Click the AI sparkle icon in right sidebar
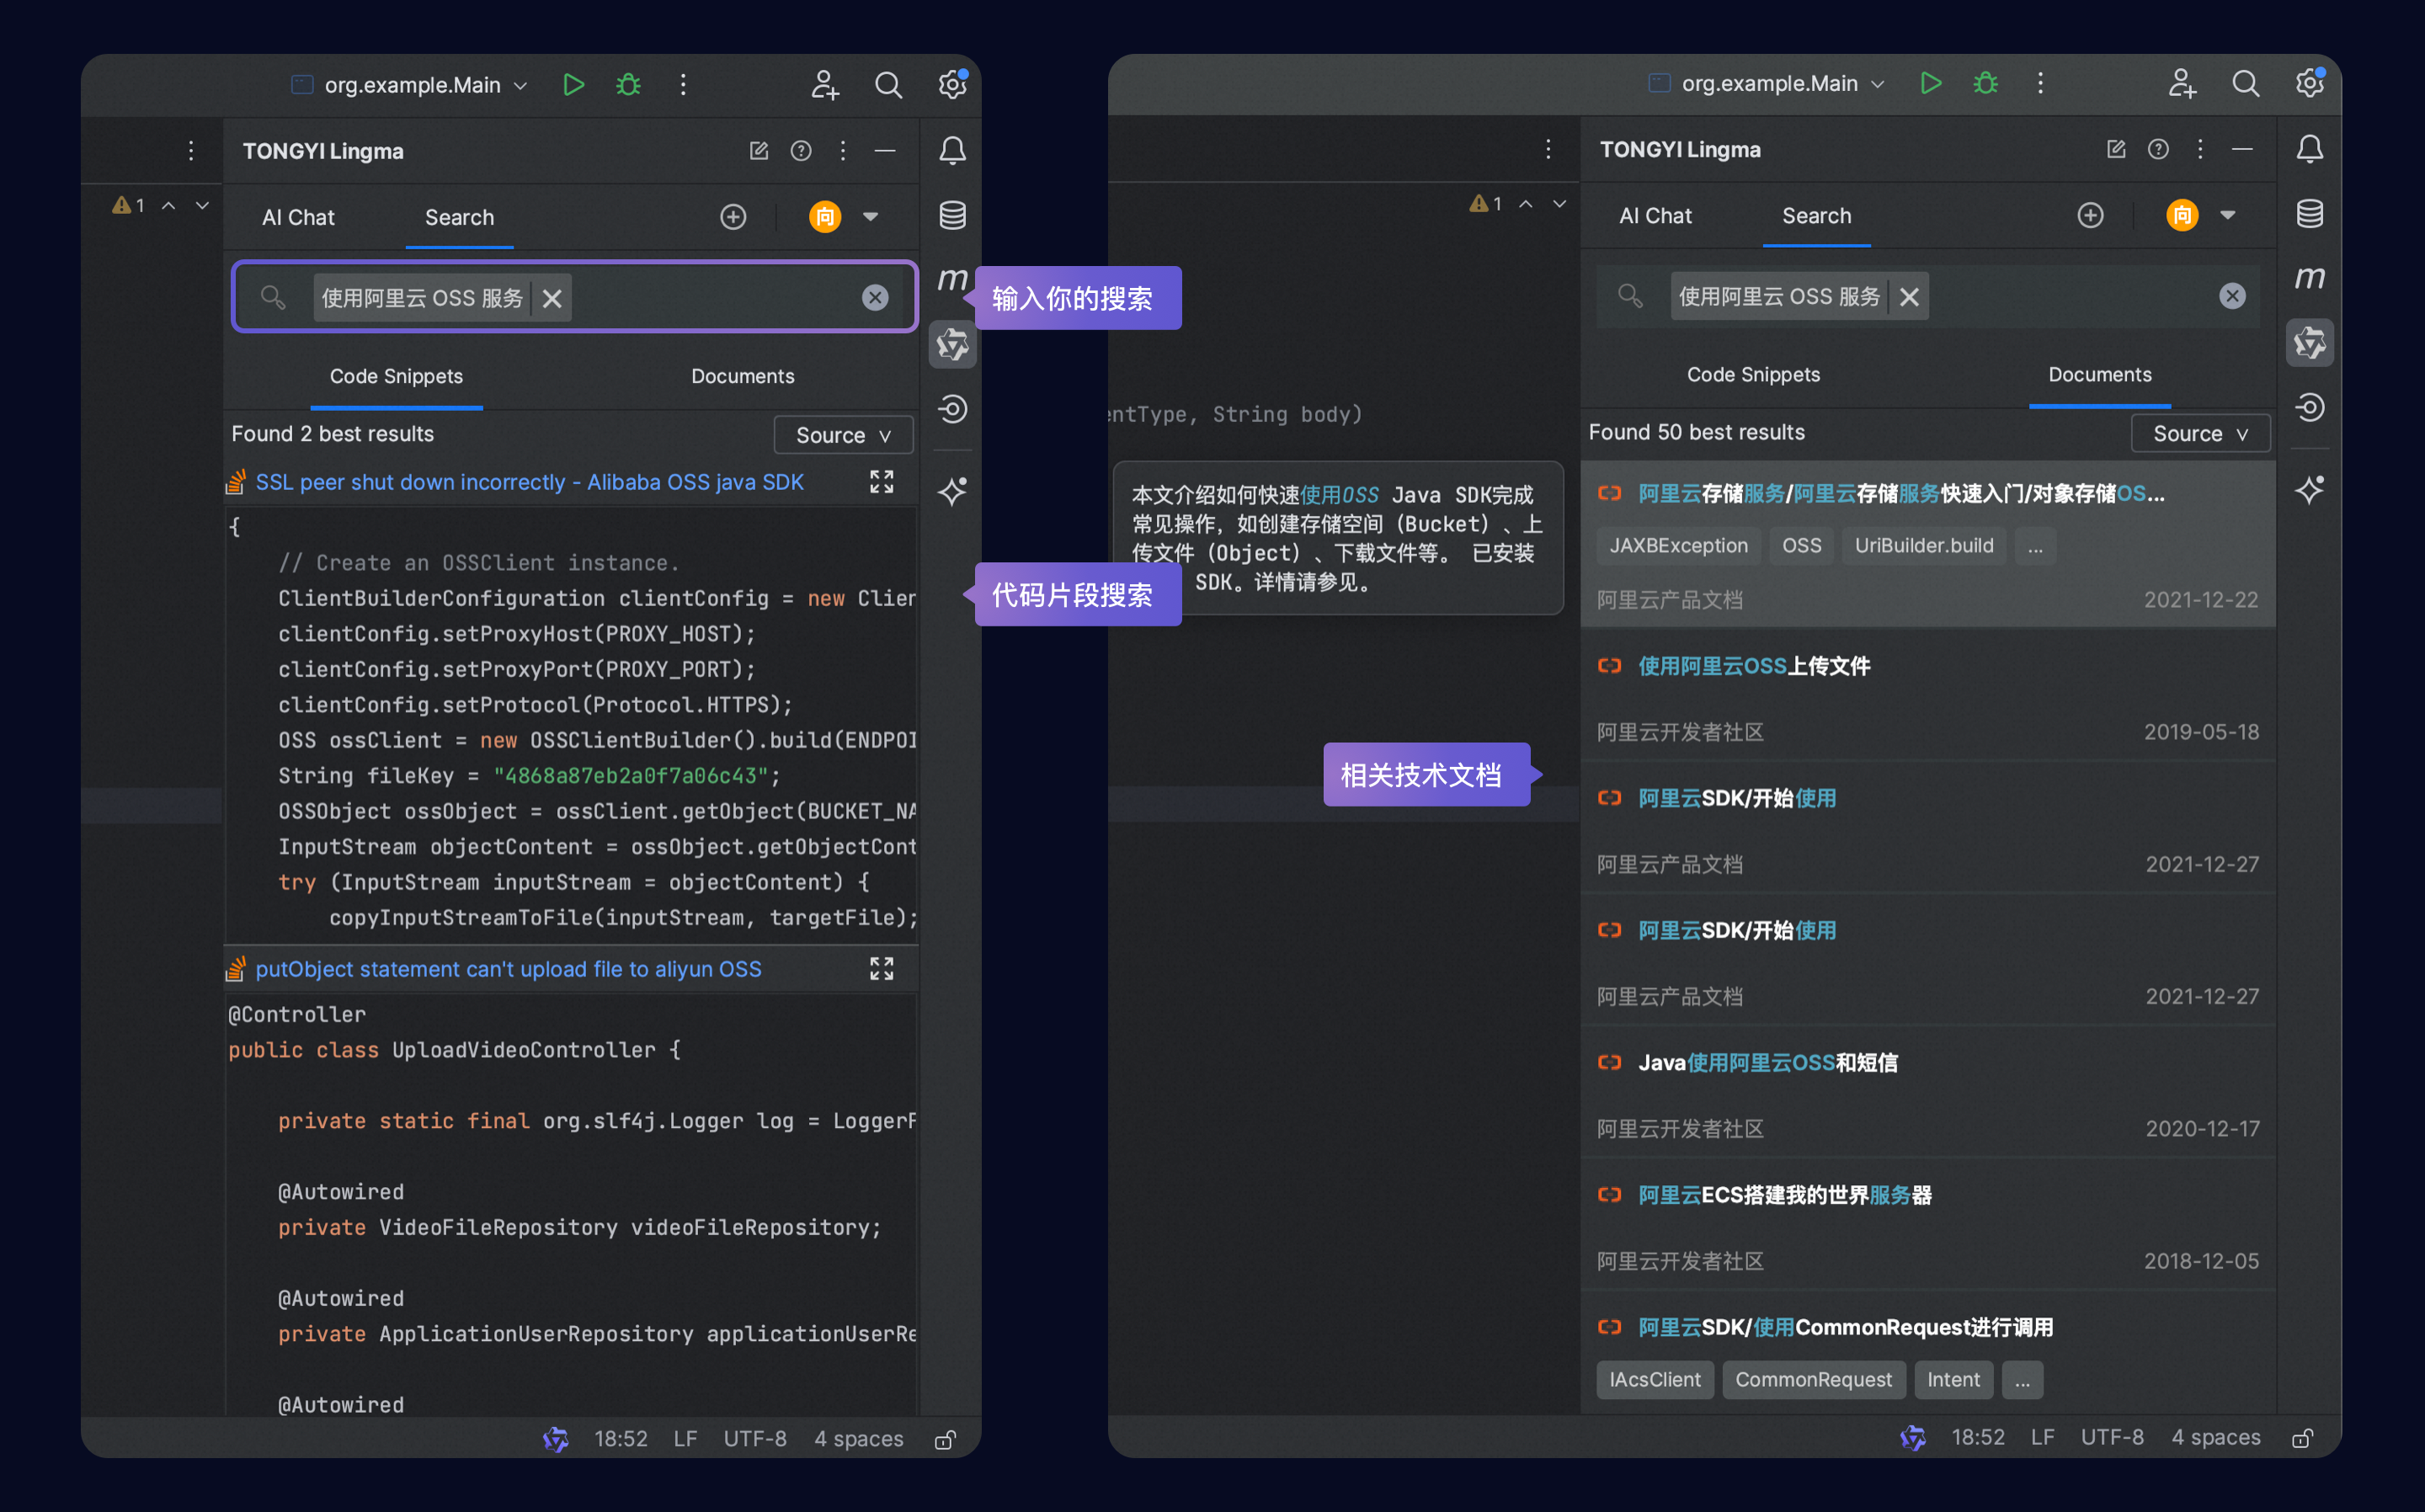Screen dimensions: 2425x1512 2309,490
